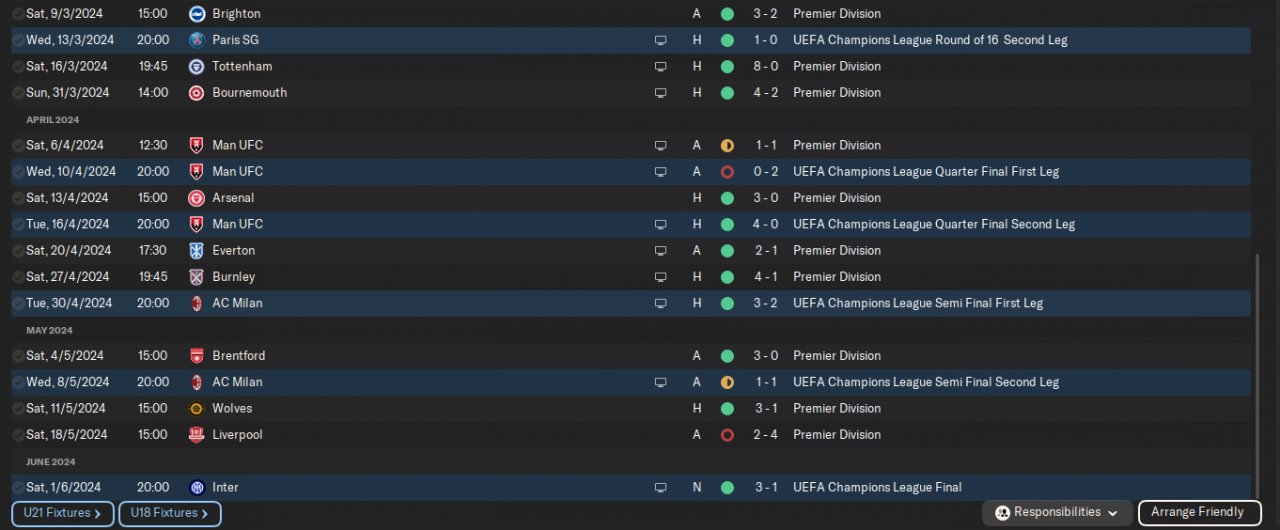Click the Paris SG club badge icon

(196, 40)
